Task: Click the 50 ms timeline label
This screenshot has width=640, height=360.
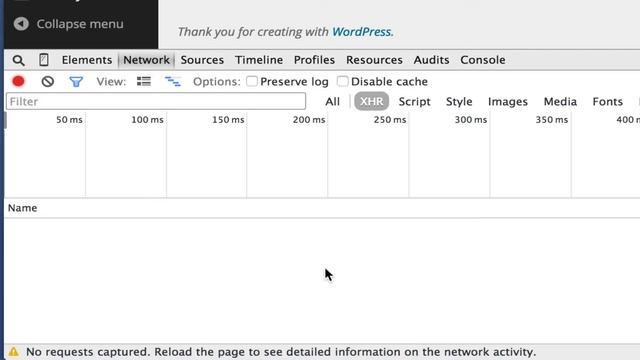Action: click(69, 120)
